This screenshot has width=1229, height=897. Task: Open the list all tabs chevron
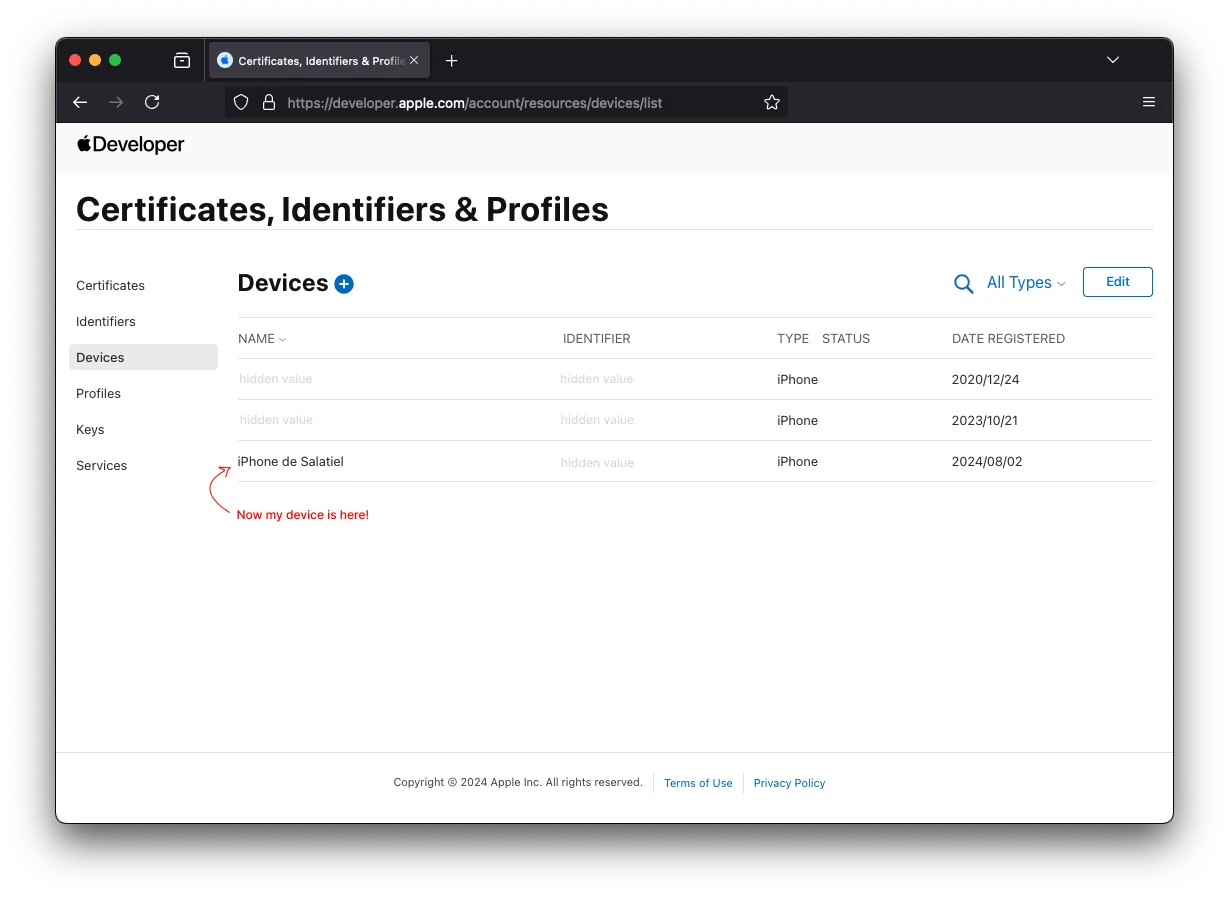click(x=1113, y=60)
